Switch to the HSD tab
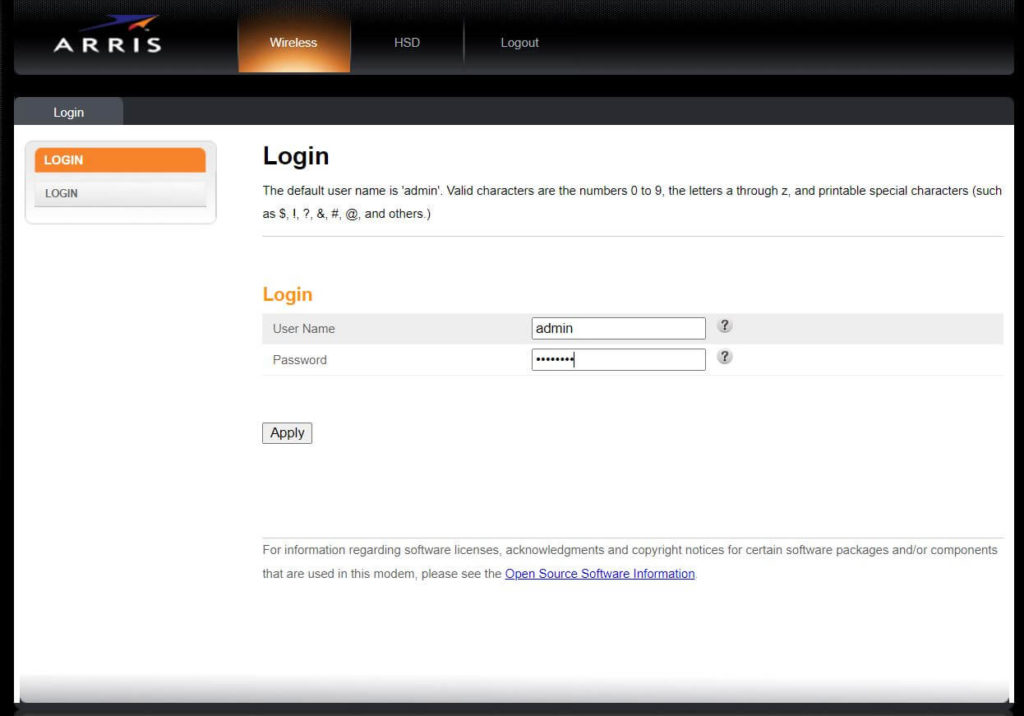This screenshot has width=1024, height=716. [407, 43]
